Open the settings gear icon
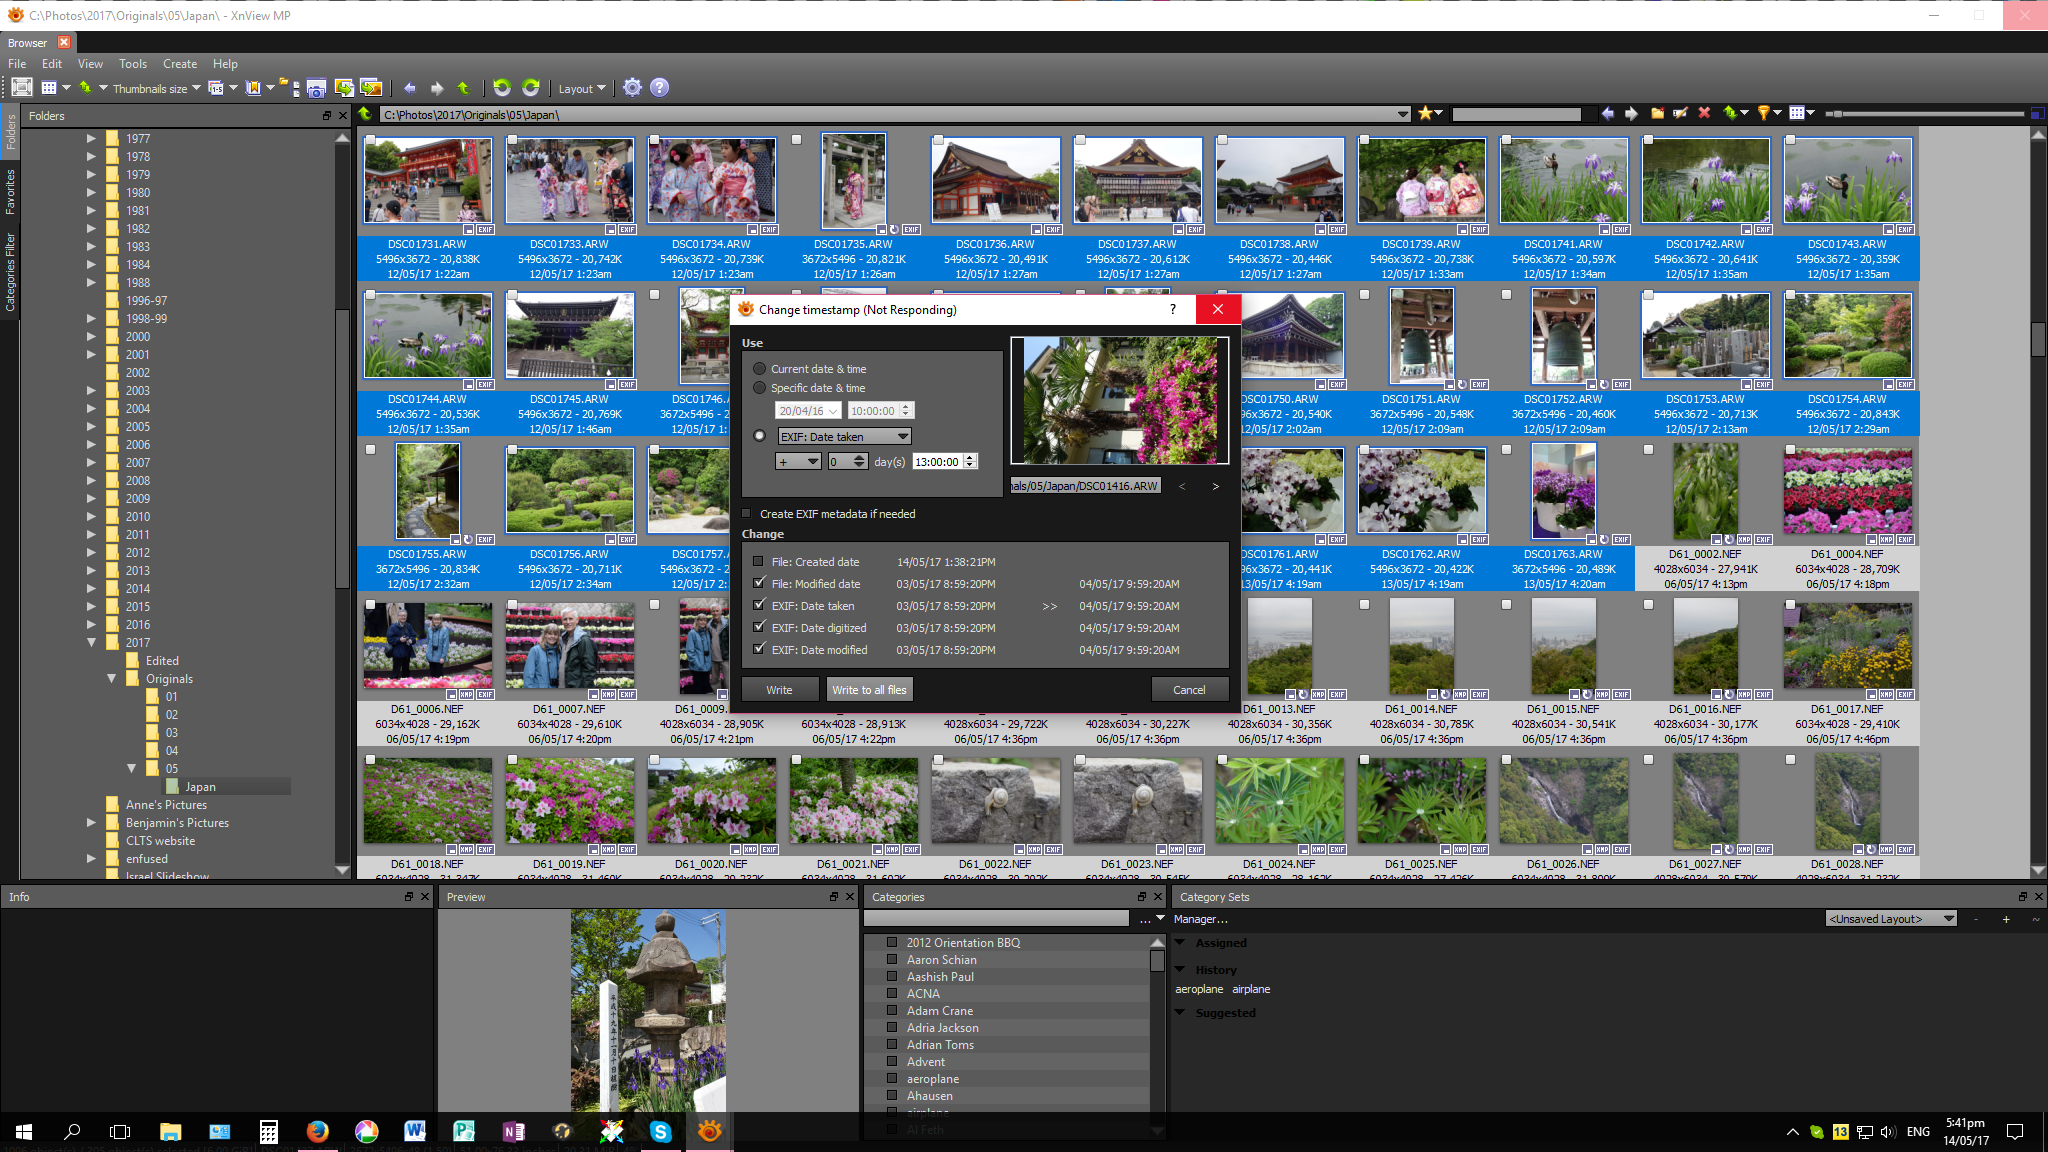2048x1152 pixels. coord(632,88)
